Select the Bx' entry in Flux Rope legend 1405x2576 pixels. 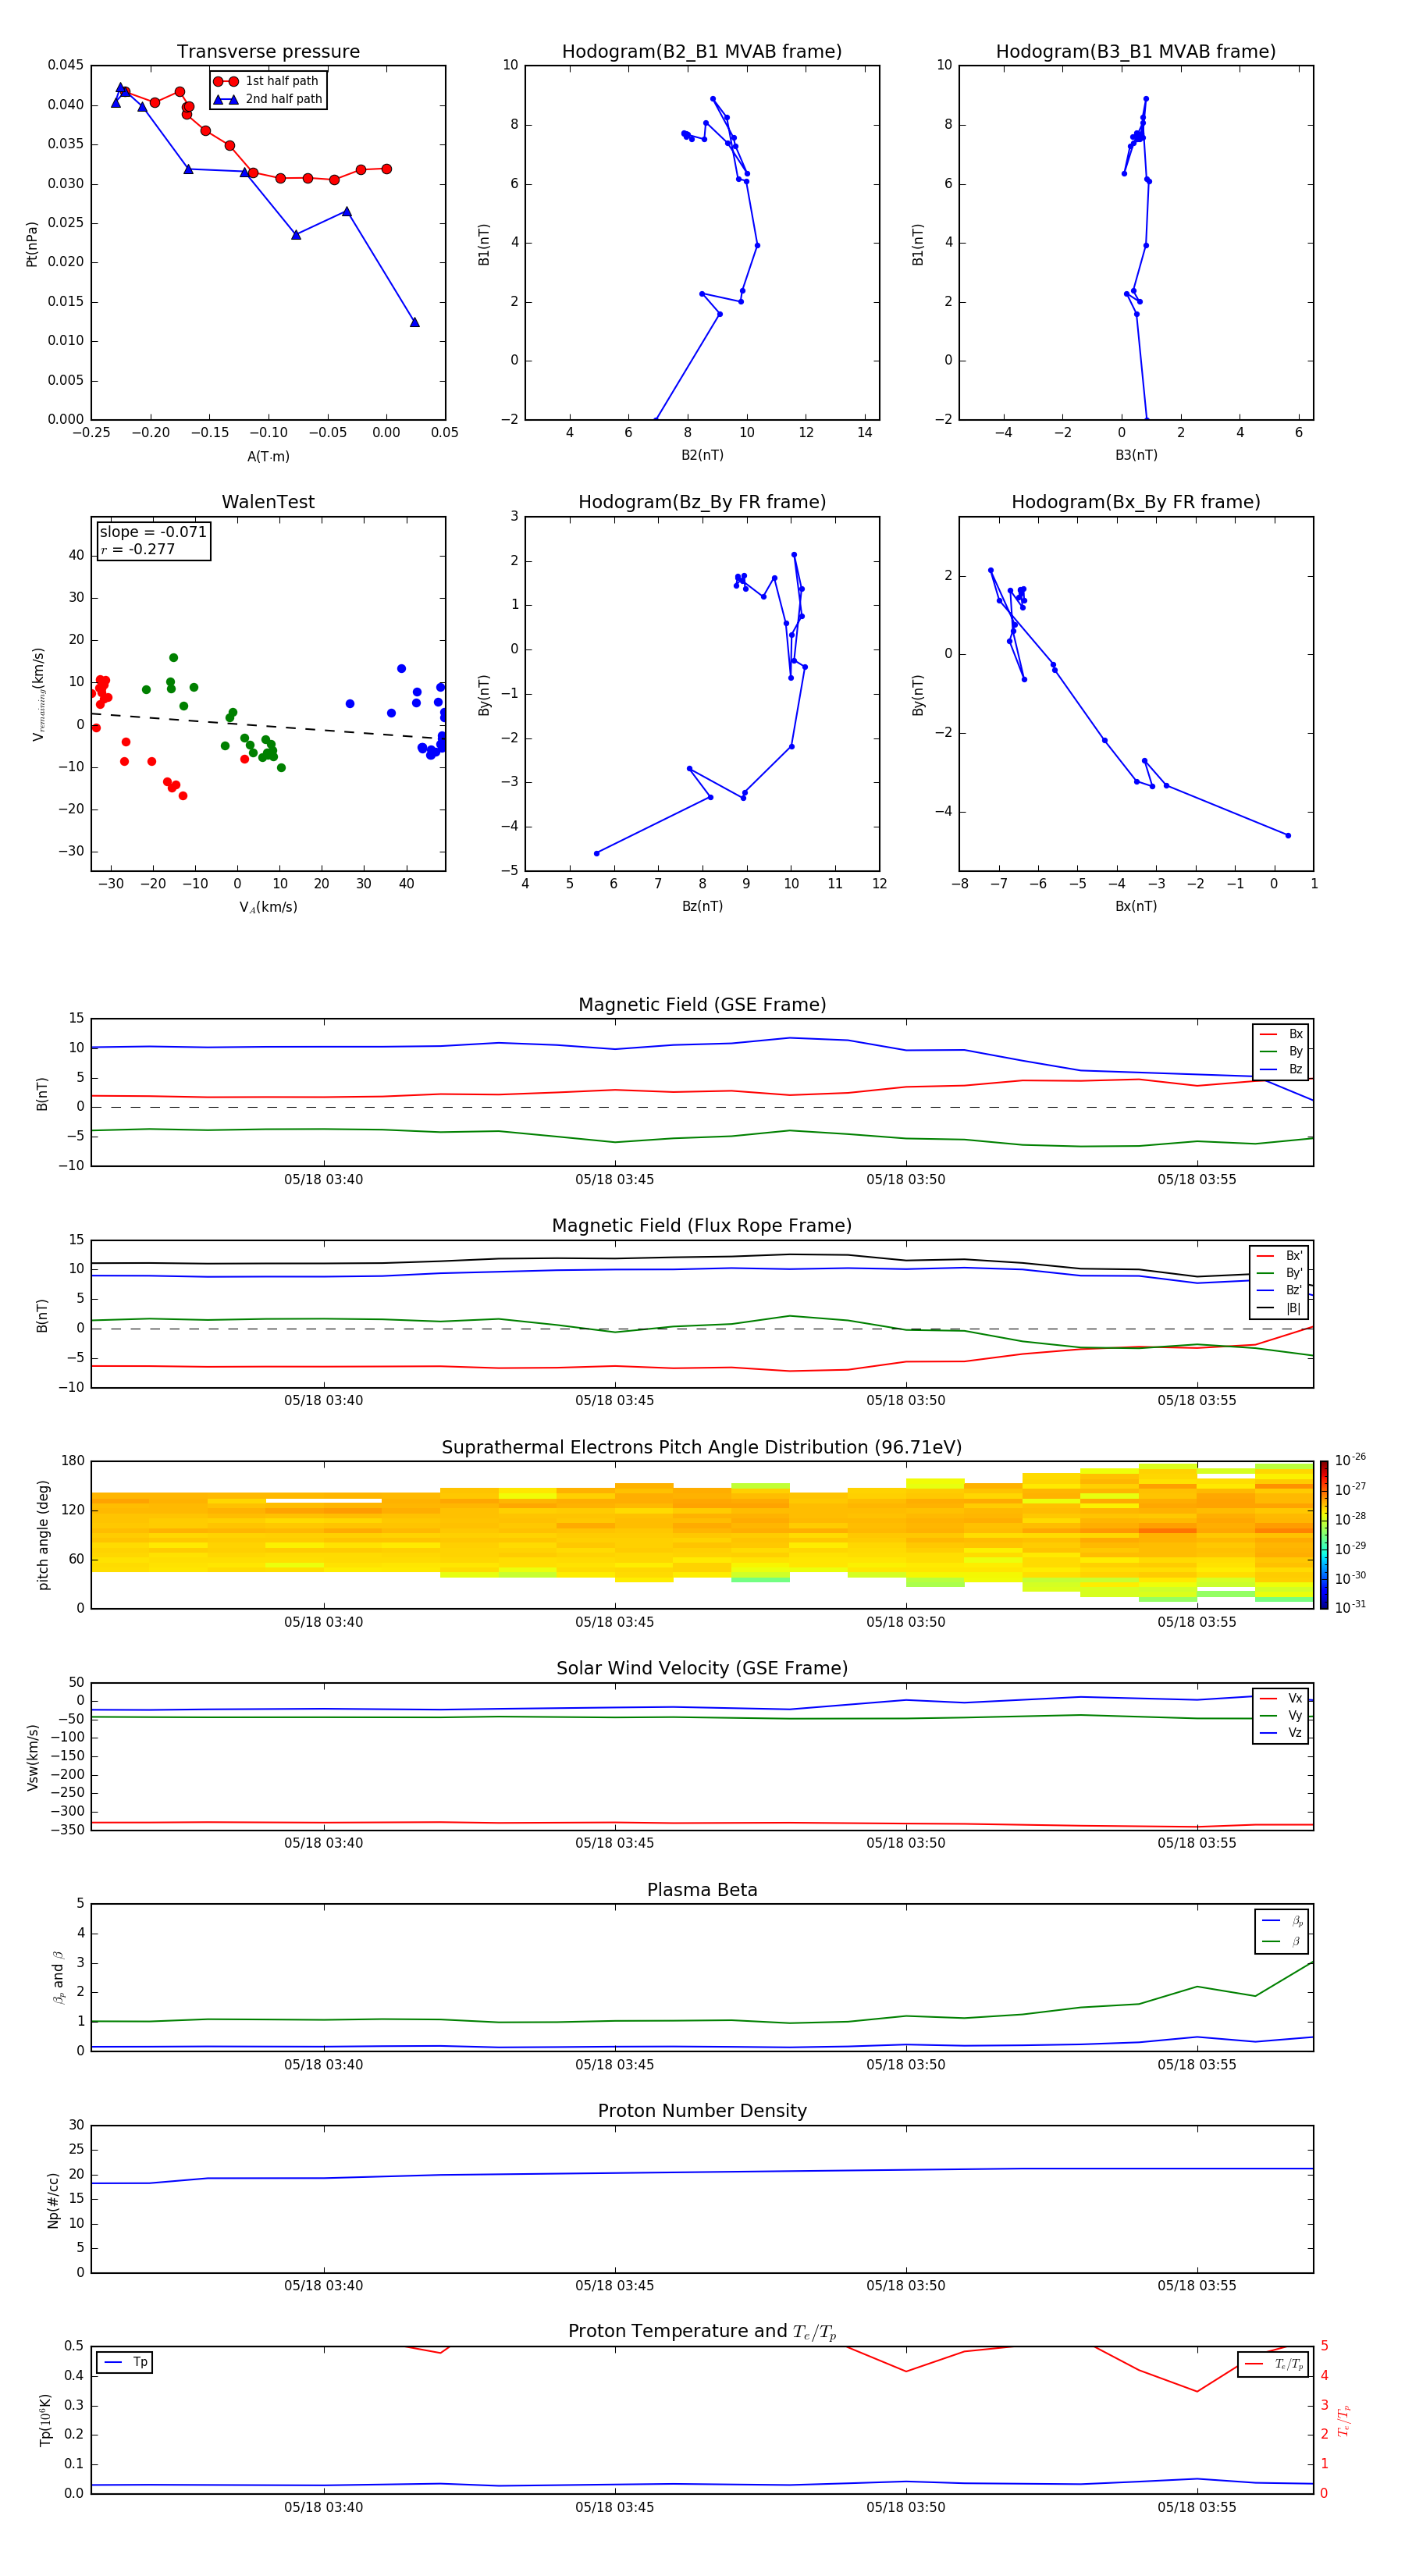click(1279, 1256)
